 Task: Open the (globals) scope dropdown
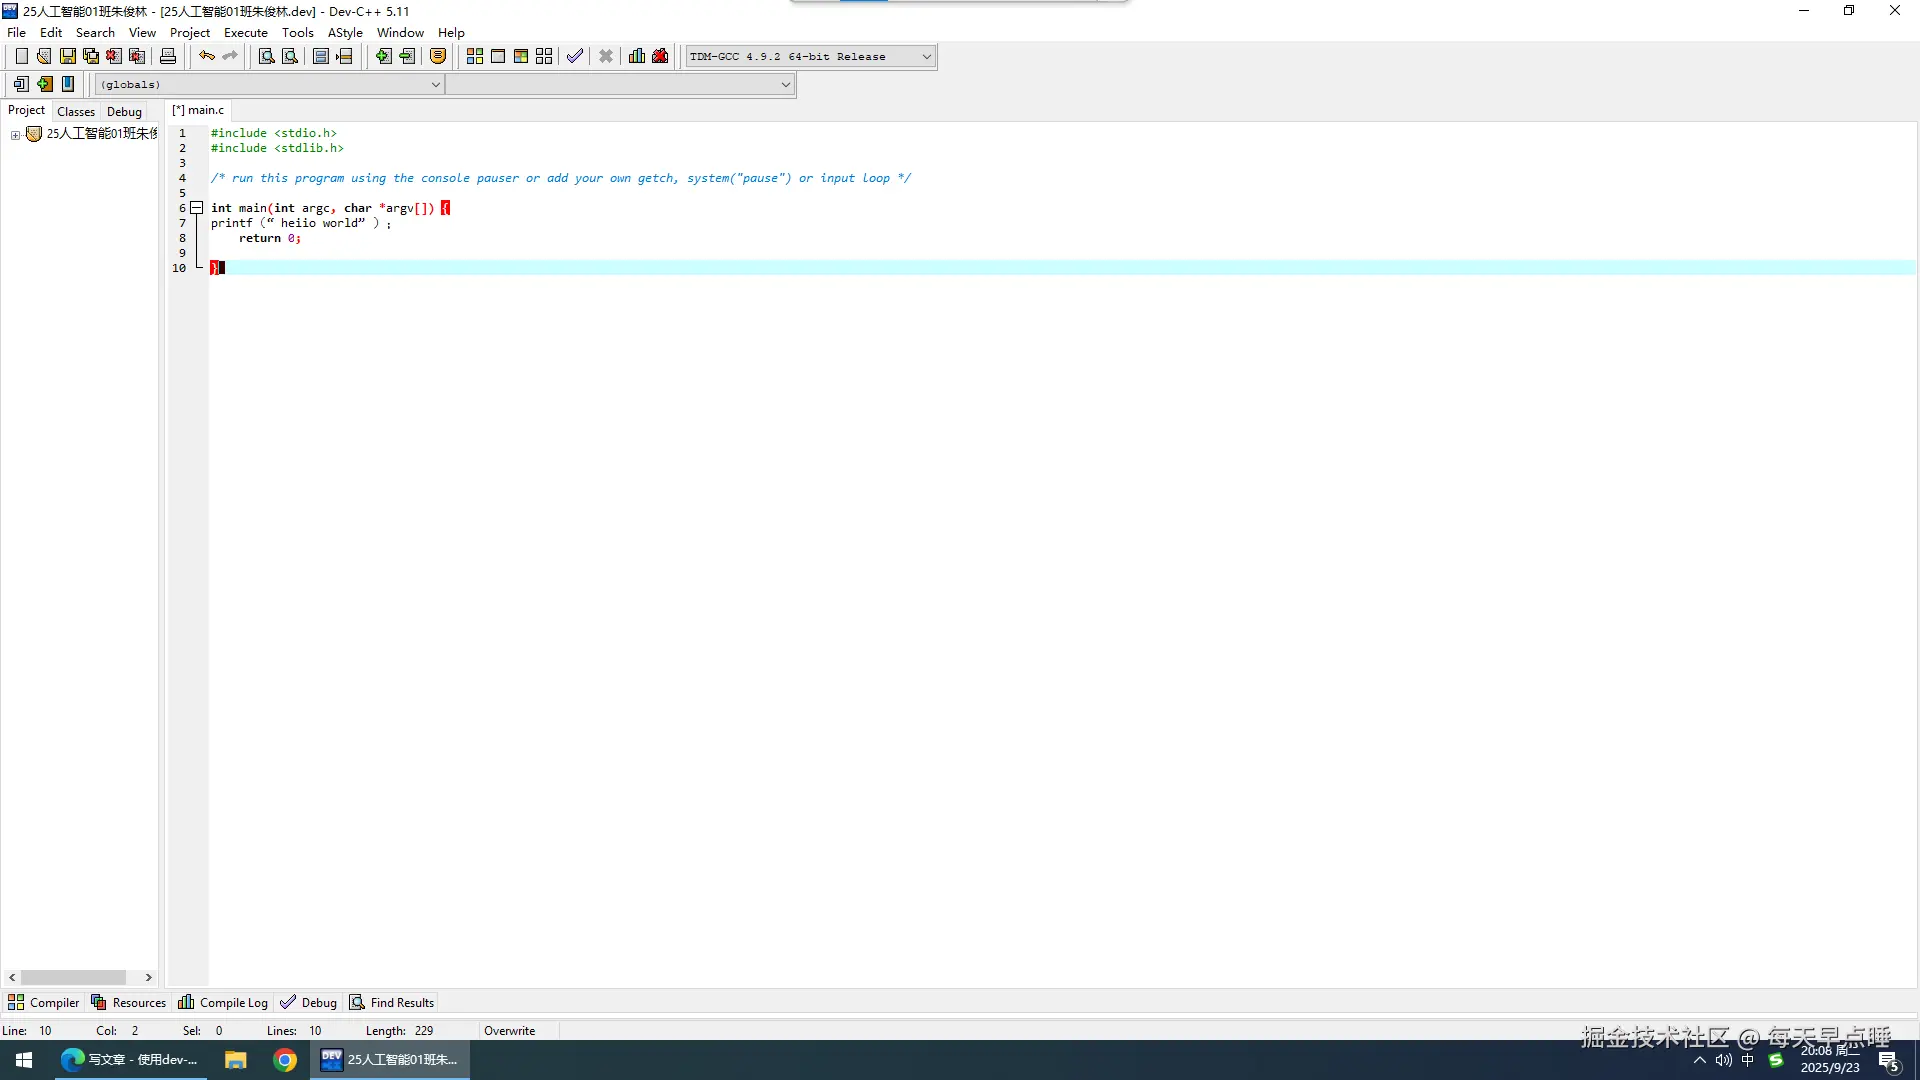click(435, 85)
